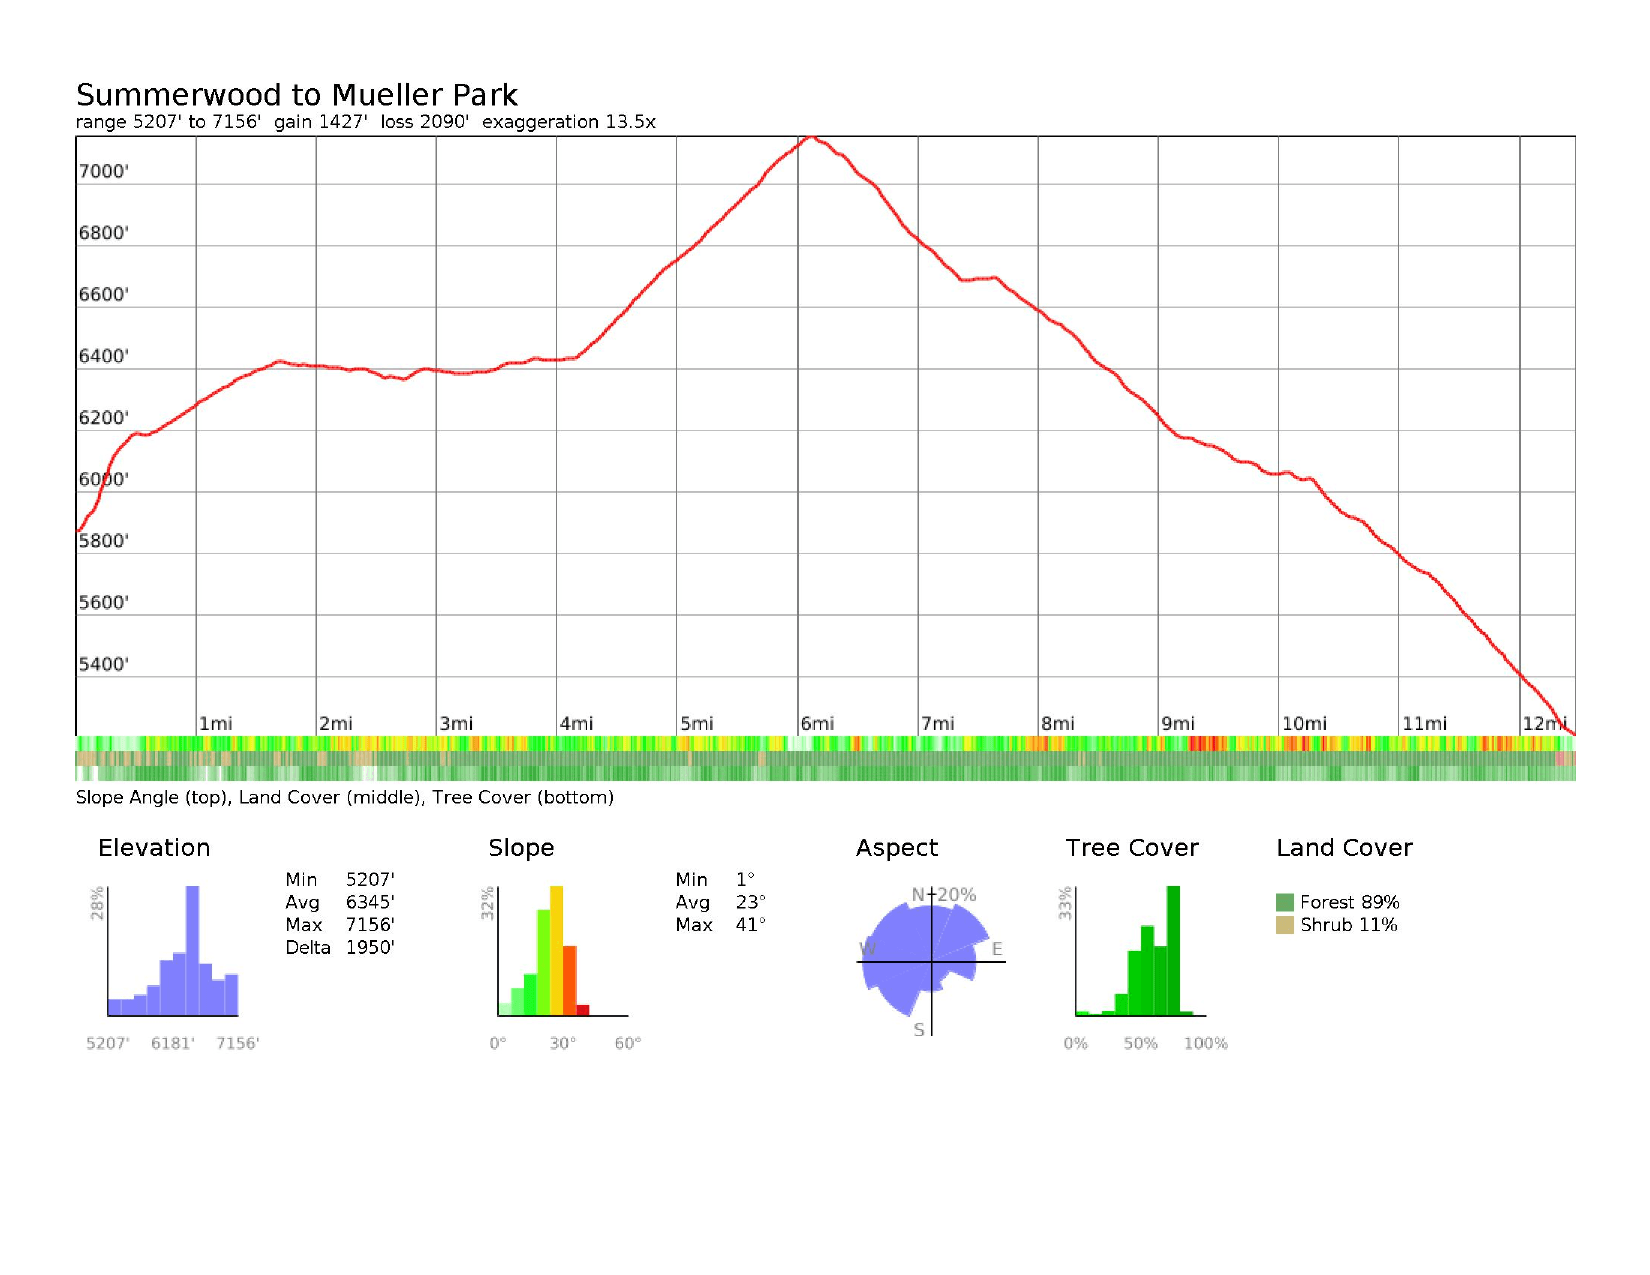1650x1275 pixels.
Task: Click the 'exaggeration 13.5x' text
Action: click(x=569, y=122)
